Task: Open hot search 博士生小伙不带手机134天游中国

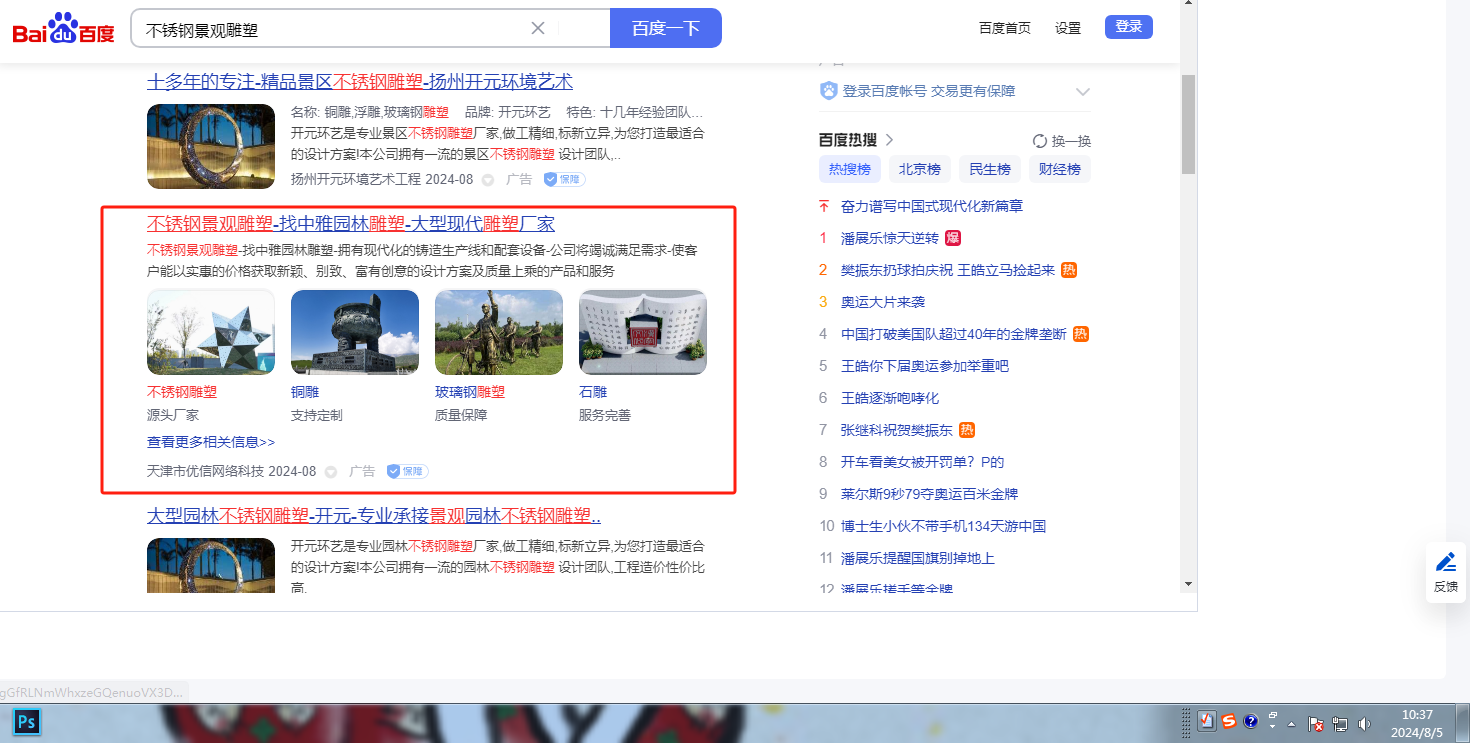Action: tap(943, 526)
